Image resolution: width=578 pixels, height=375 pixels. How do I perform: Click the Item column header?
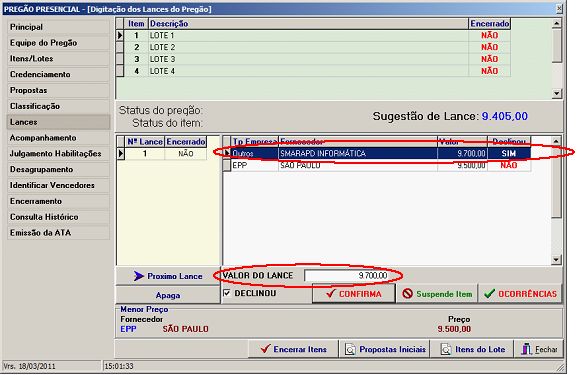click(136, 24)
